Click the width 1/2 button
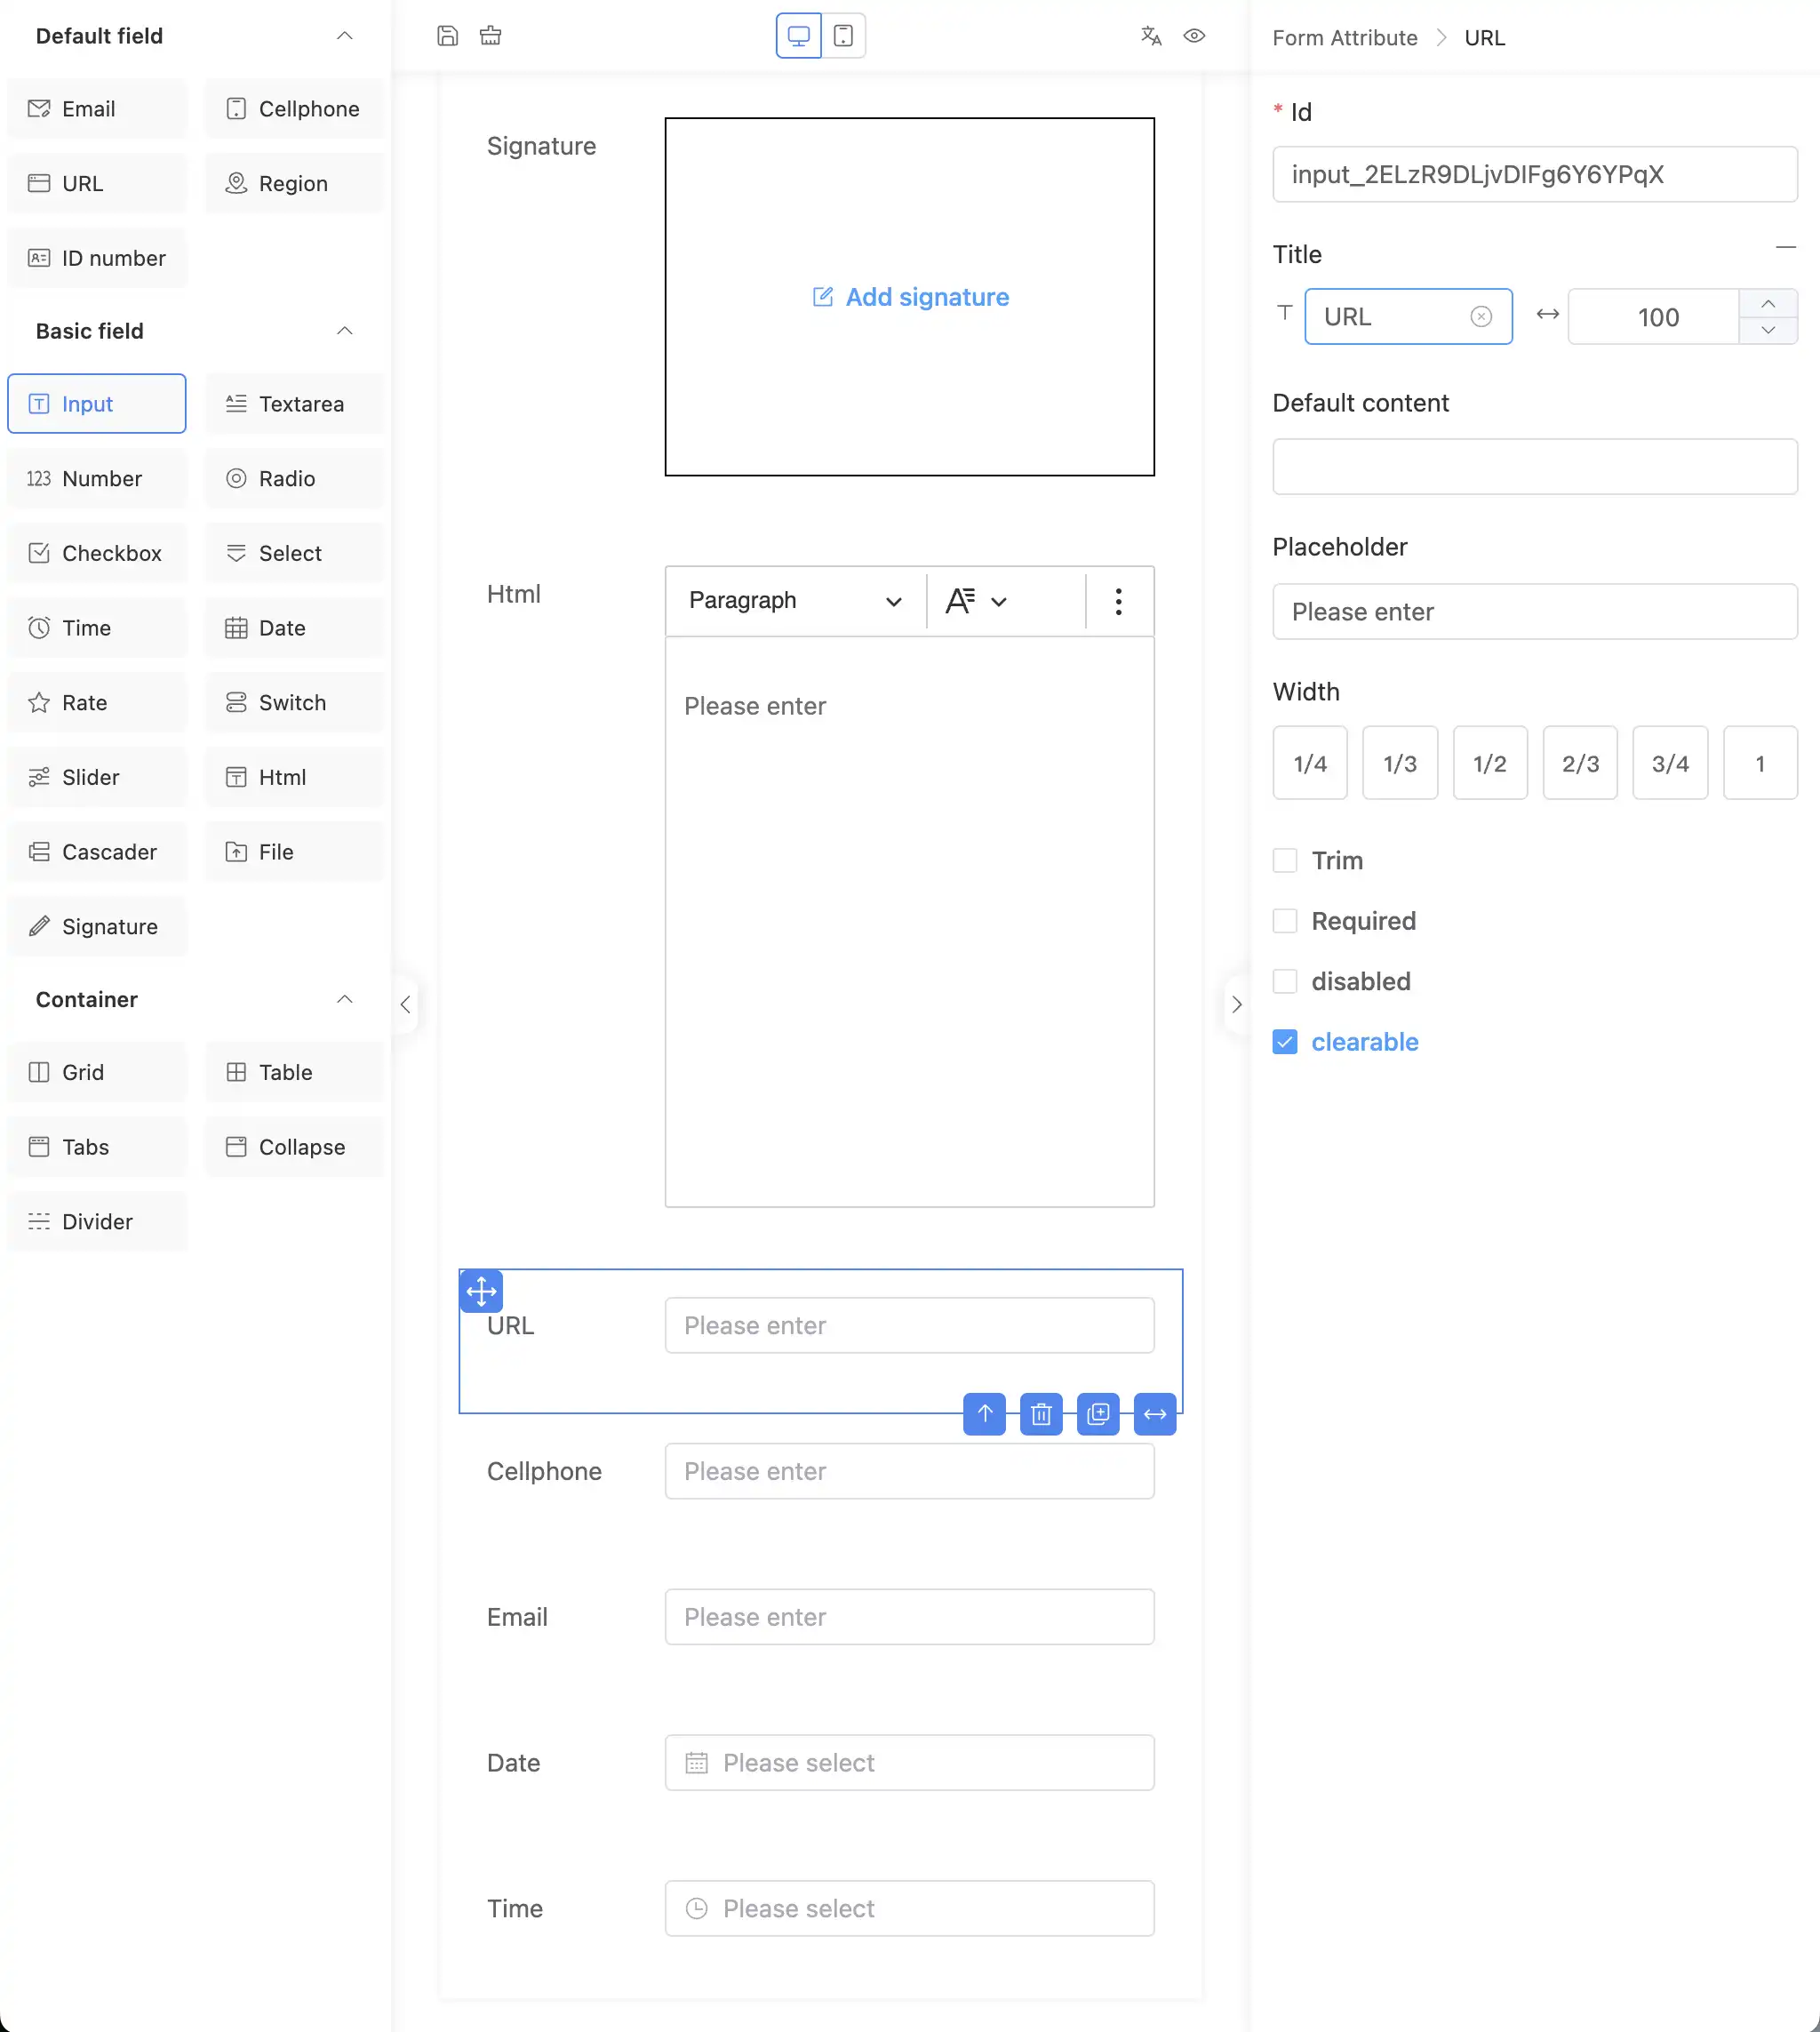Image resolution: width=1820 pixels, height=2032 pixels. (x=1489, y=763)
